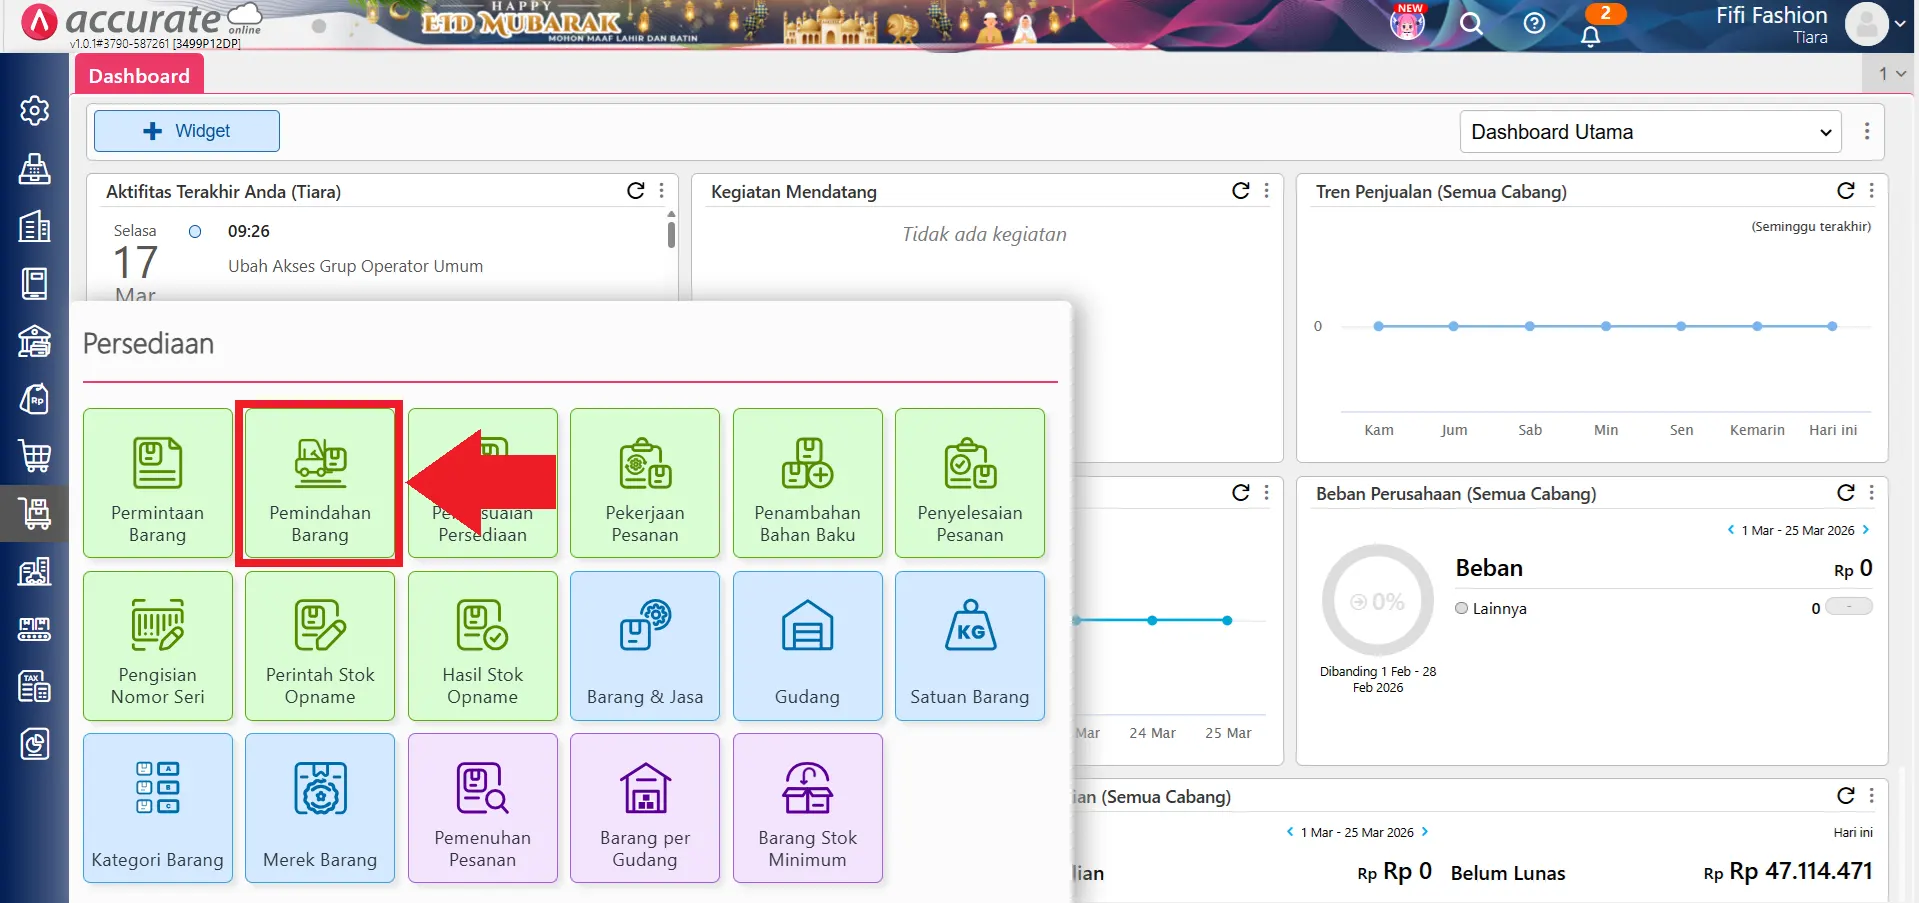
Task: Expand the Fifi Fashion user menu
Action: 1899,24
